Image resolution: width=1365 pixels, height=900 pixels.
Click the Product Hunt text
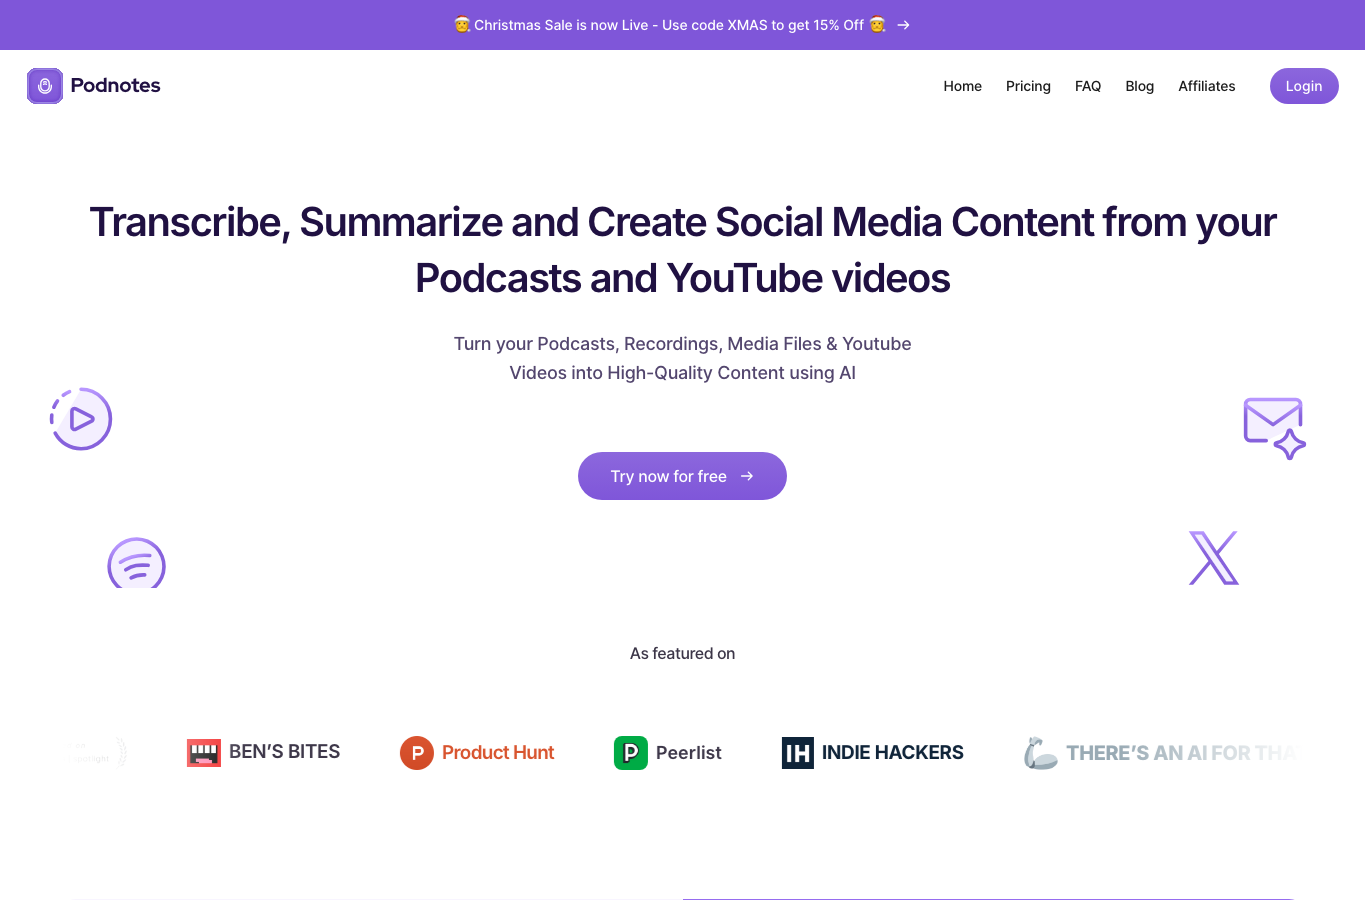(x=498, y=753)
